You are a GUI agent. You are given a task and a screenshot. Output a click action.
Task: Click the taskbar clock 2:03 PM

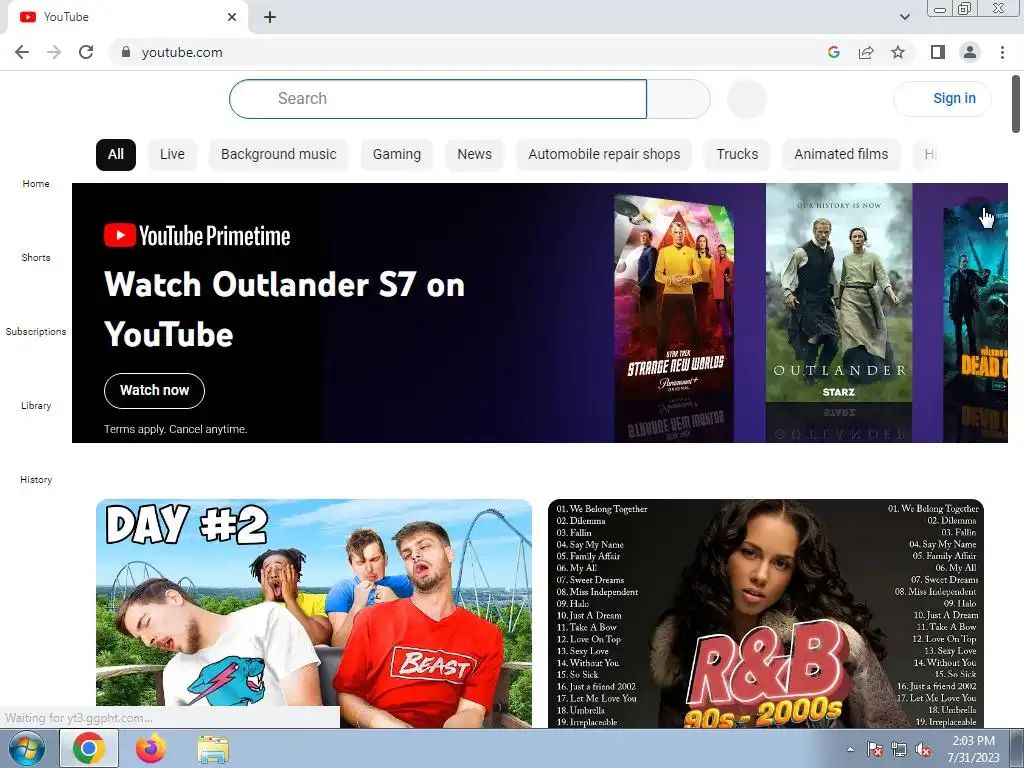974,749
